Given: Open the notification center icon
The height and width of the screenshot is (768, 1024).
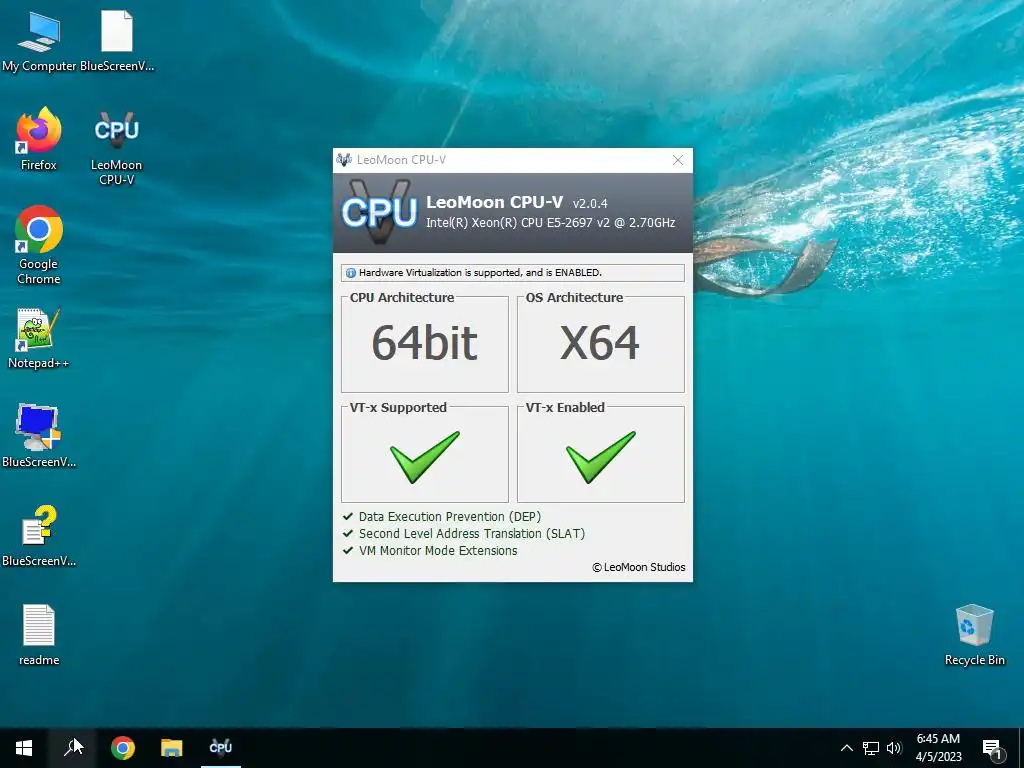Looking at the screenshot, I should (993, 749).
